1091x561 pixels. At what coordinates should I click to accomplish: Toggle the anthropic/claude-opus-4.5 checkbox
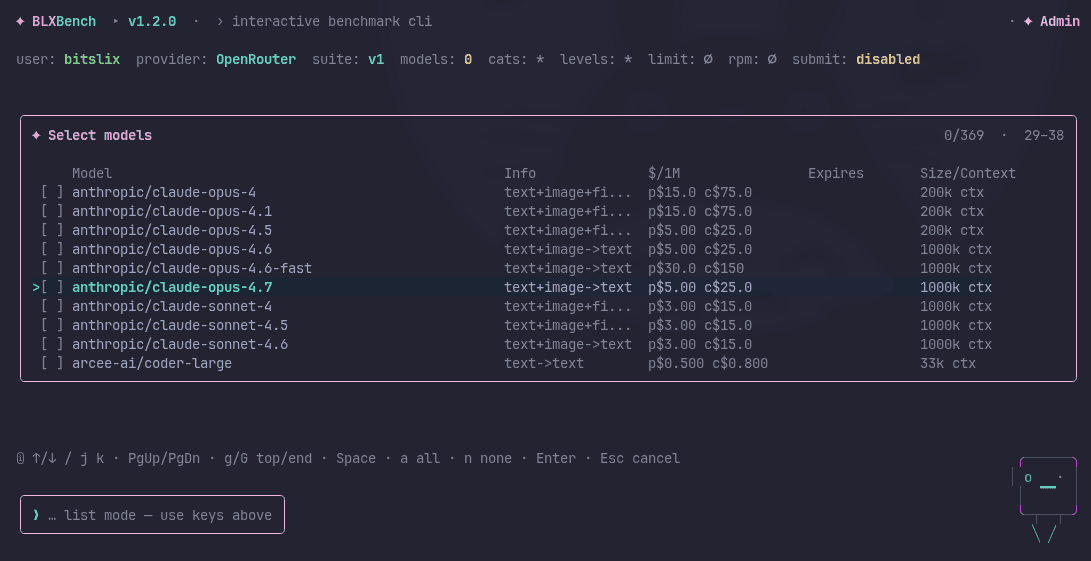click(52, 230)
